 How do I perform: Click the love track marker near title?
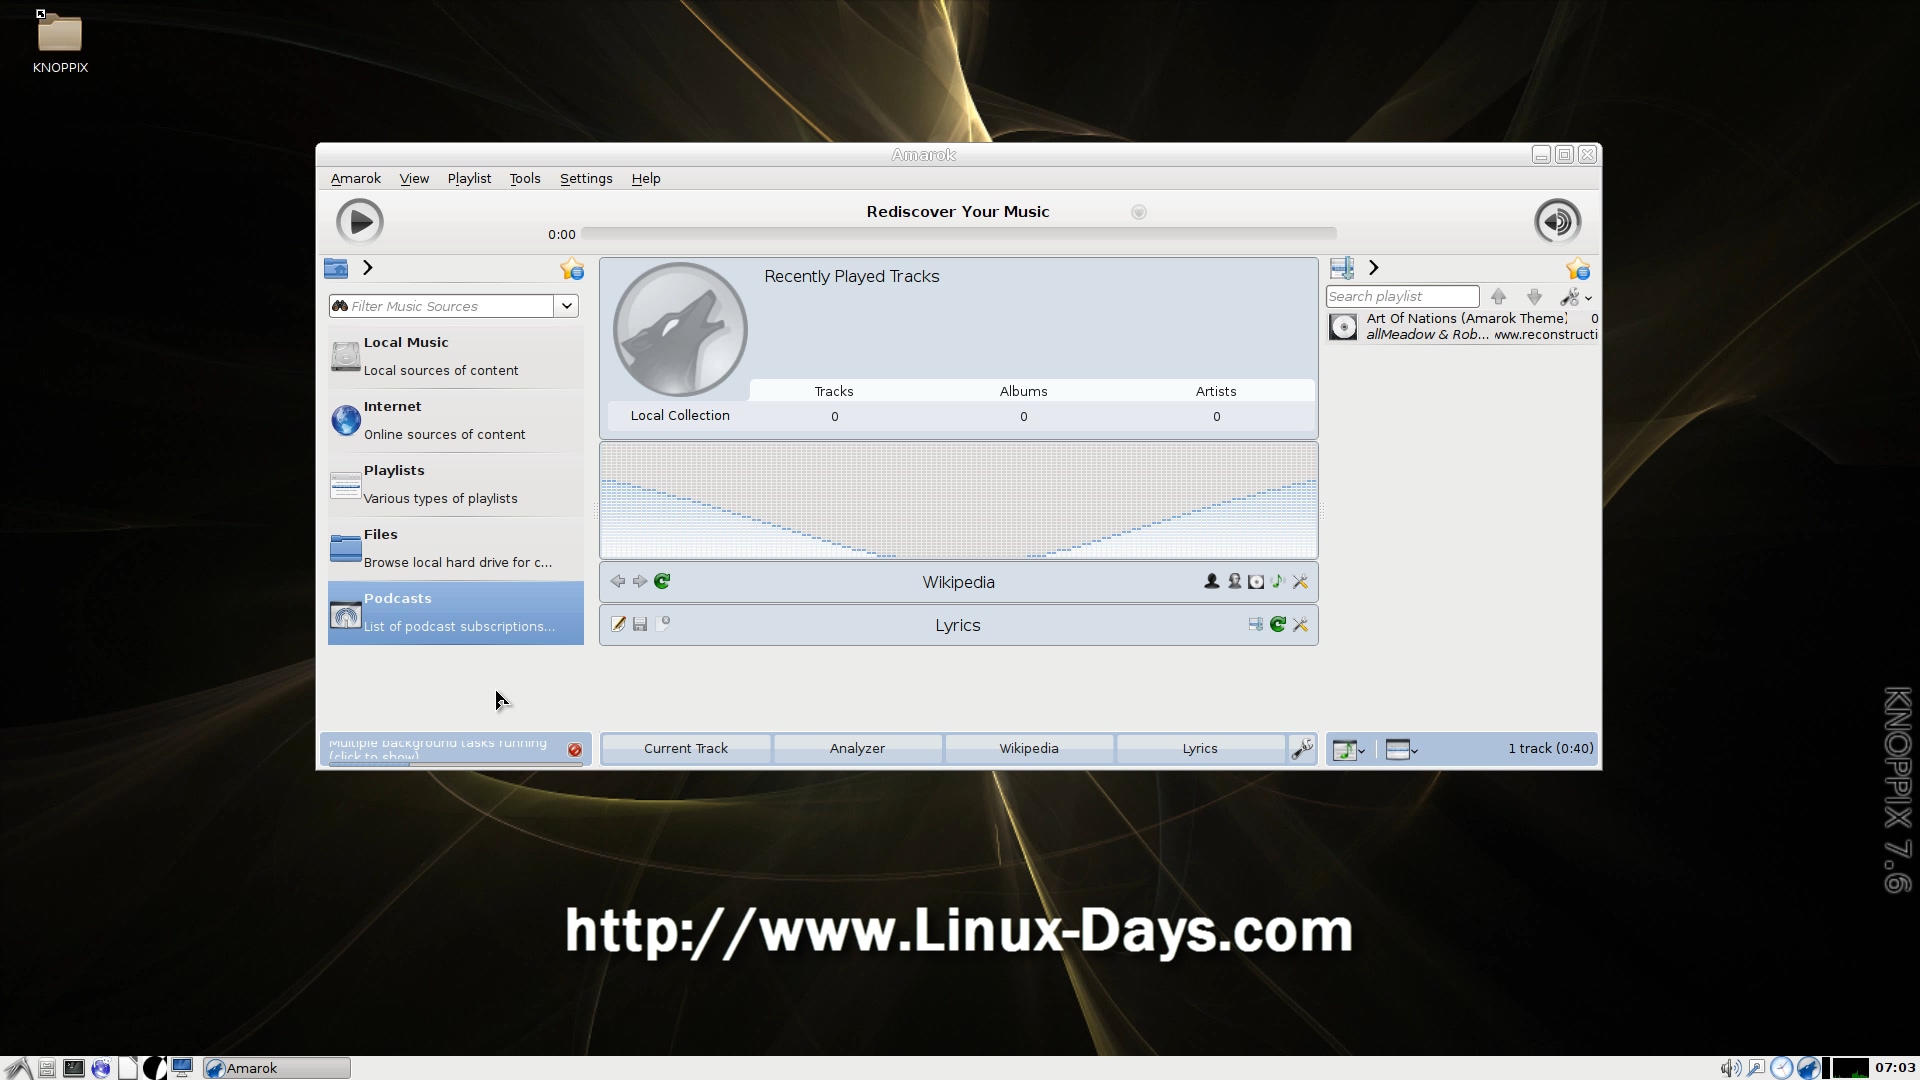pyautogui.click(x=1138, y=212)
